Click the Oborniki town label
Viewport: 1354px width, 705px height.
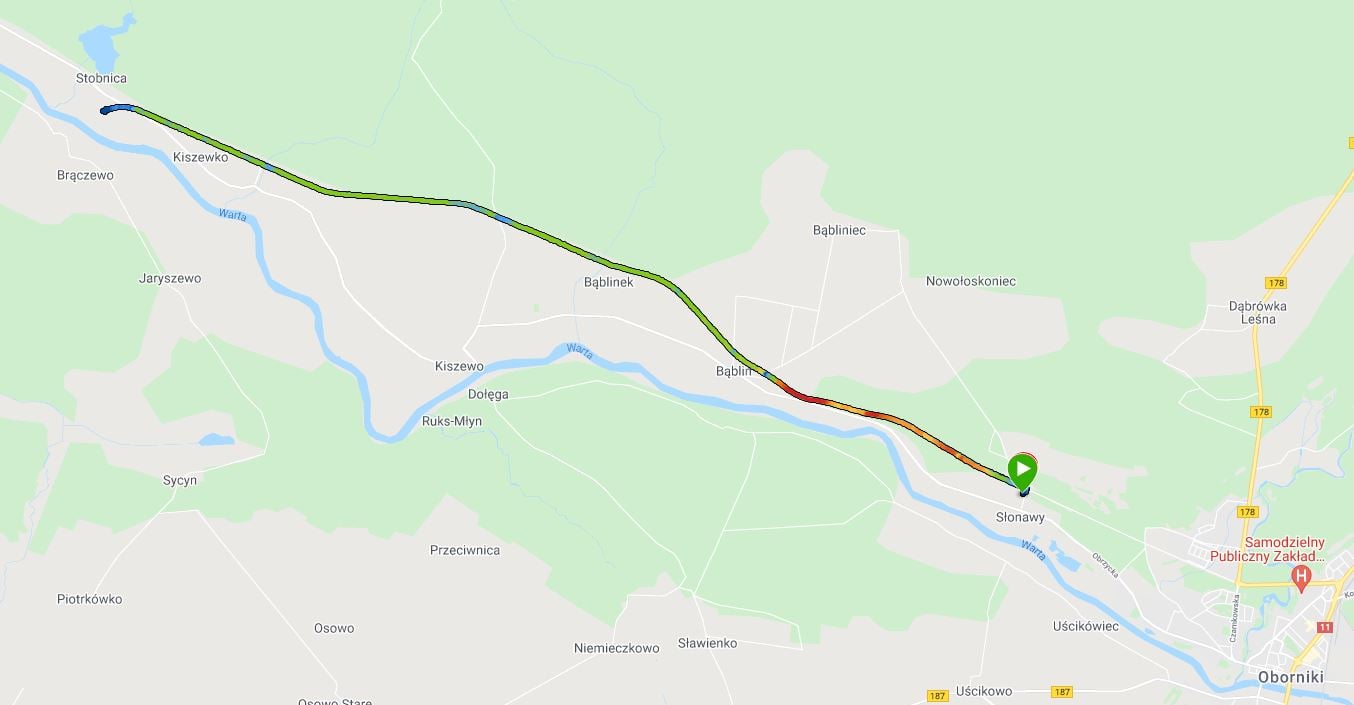point(1291,677)
